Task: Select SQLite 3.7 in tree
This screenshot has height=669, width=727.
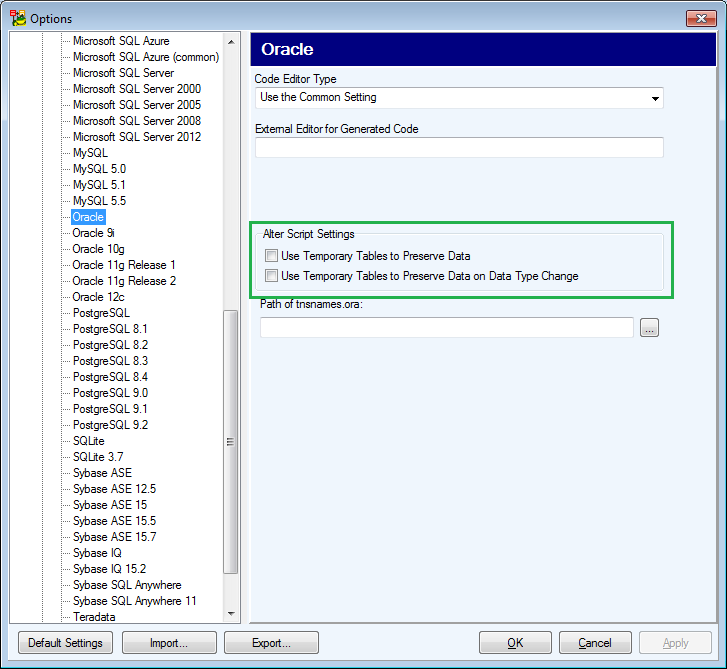Action: [98, 457]
